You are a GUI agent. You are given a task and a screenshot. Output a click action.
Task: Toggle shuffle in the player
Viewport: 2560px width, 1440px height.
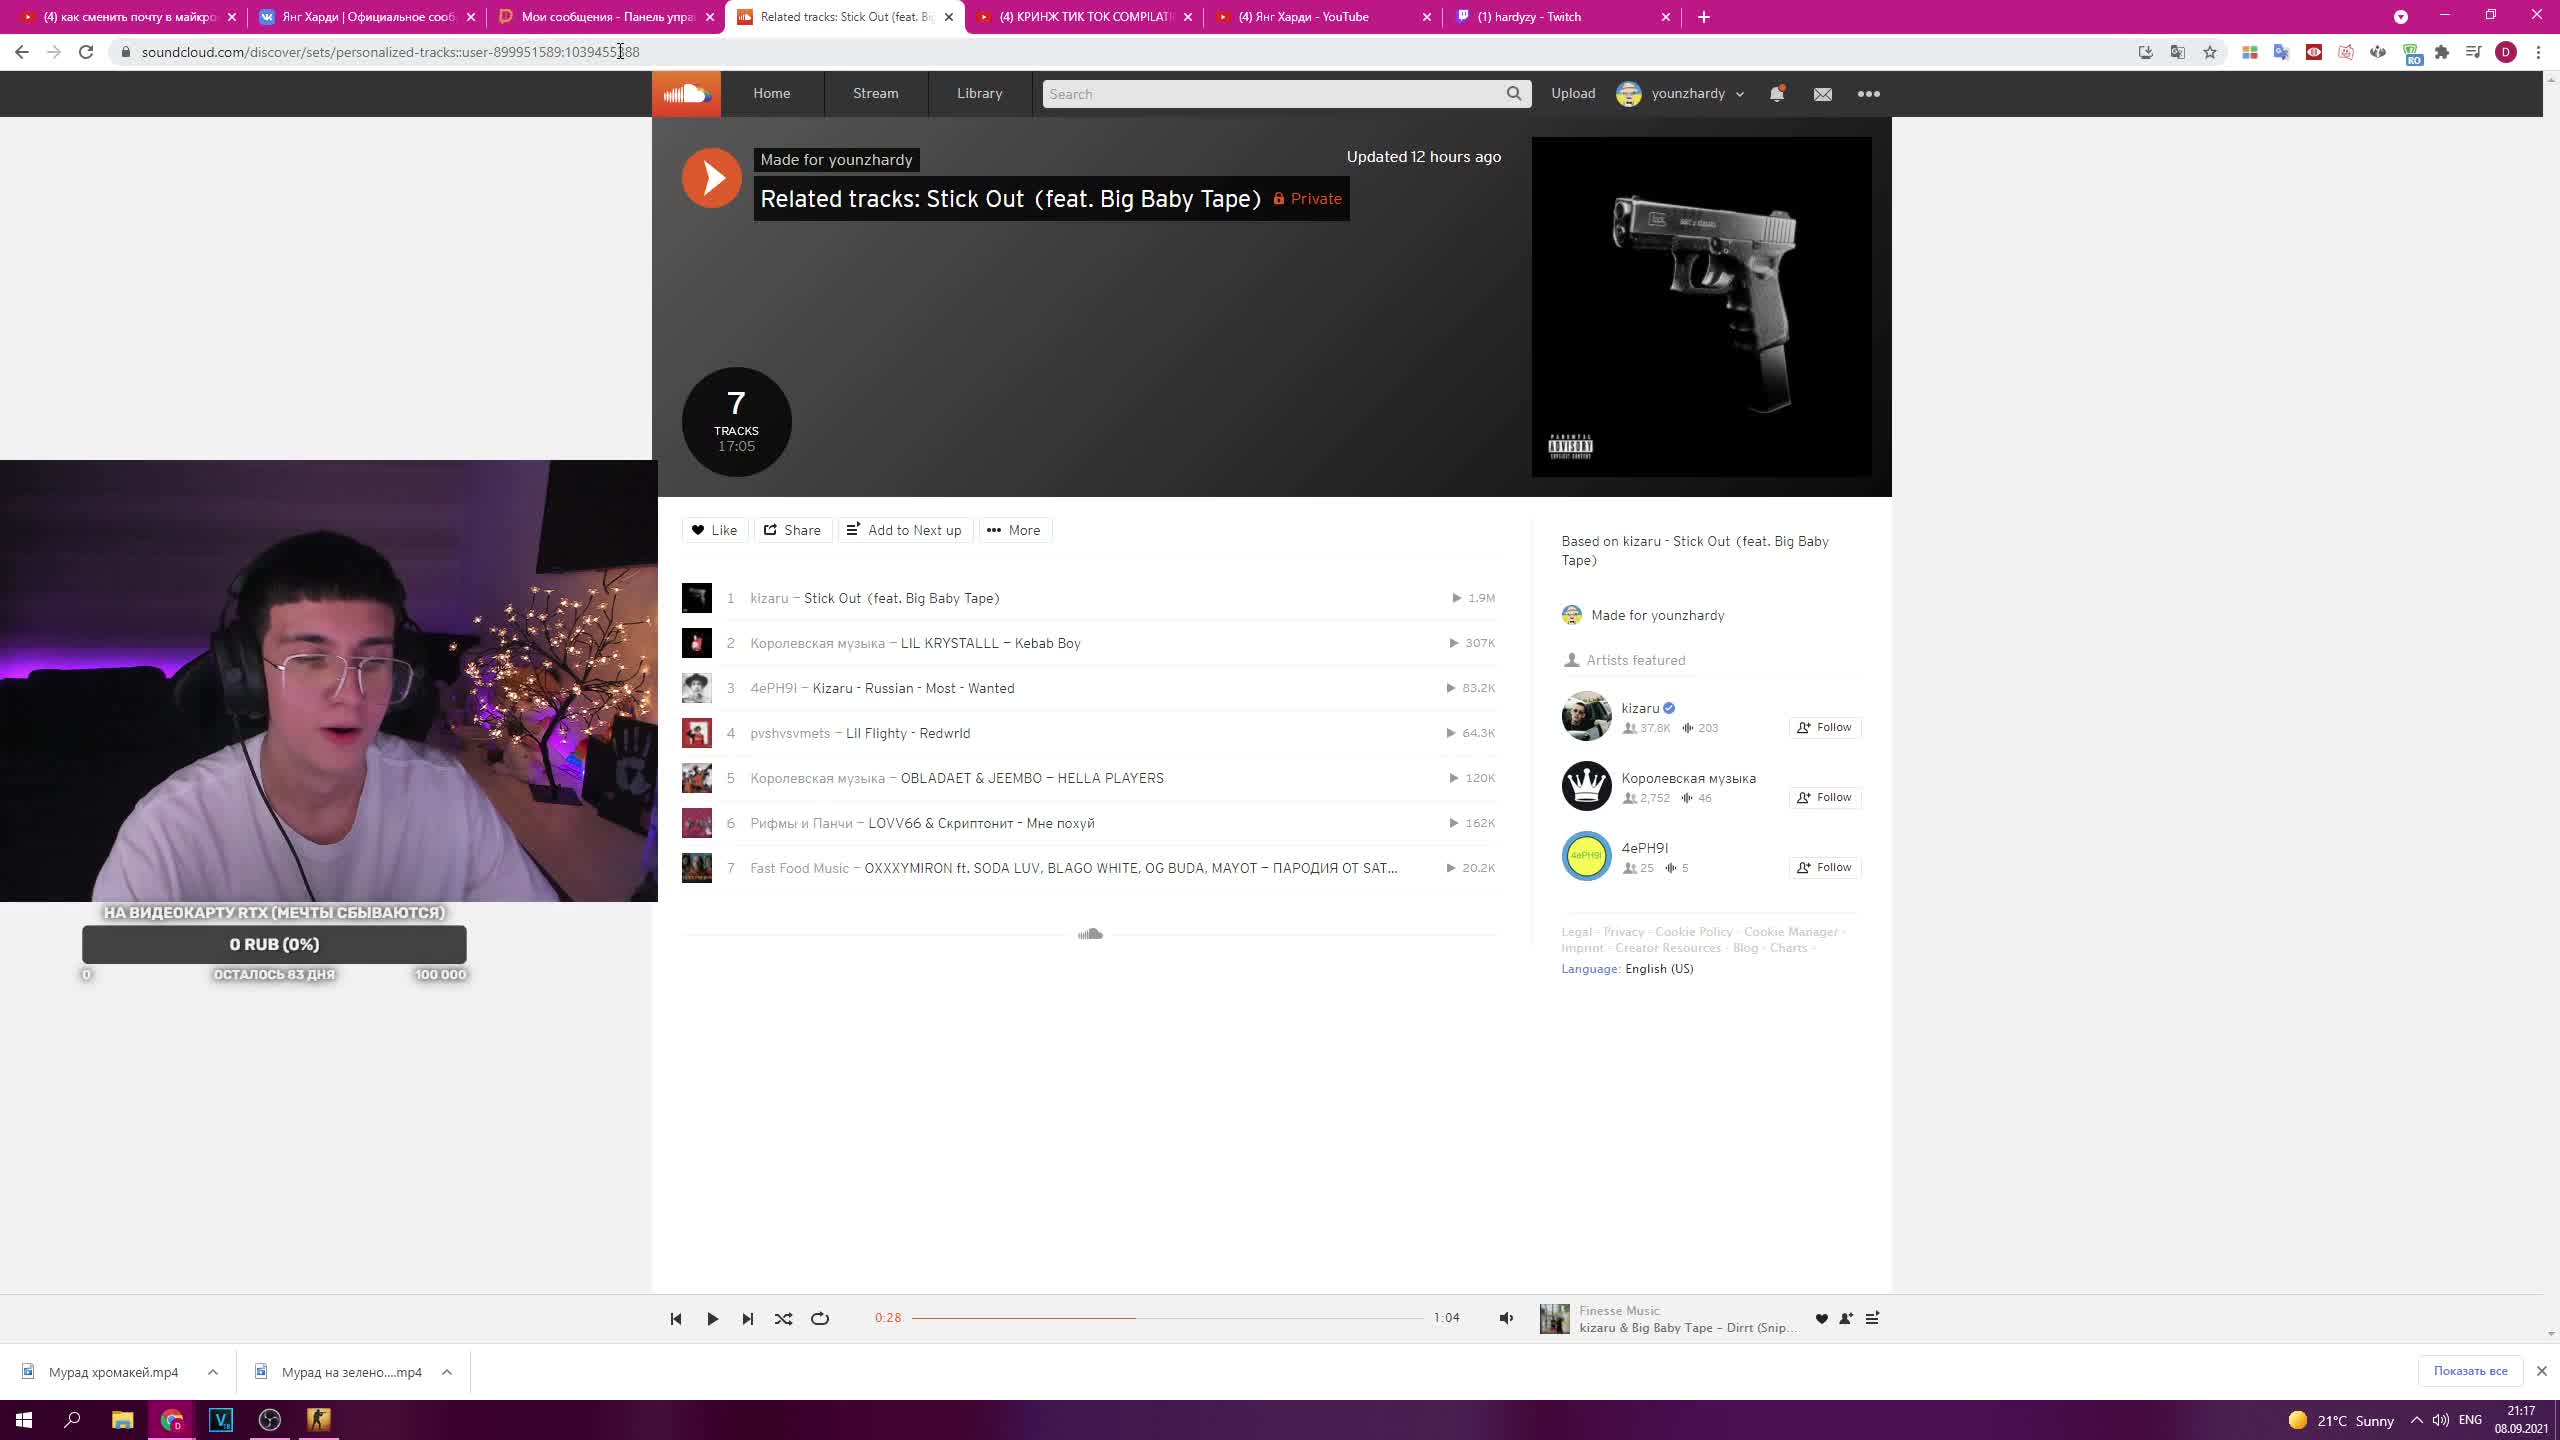click(784, 1319)
